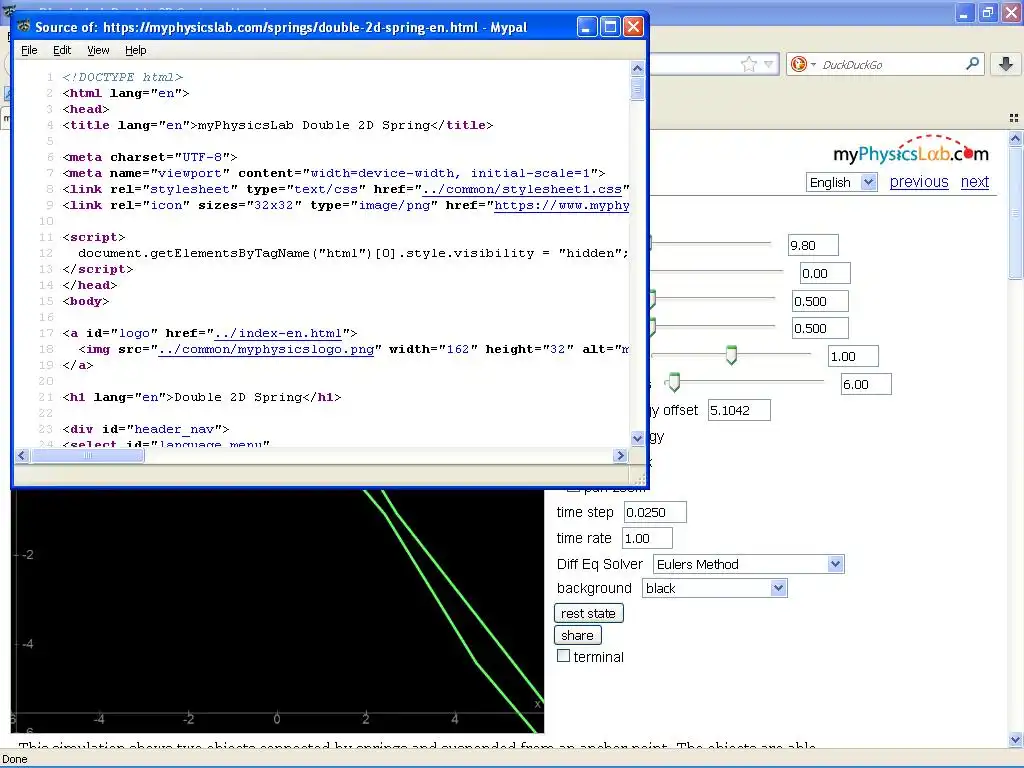1024x768 pixels.
Task: Click source window horizontal scroll right arrow
Action: click(x=620, y=455)
